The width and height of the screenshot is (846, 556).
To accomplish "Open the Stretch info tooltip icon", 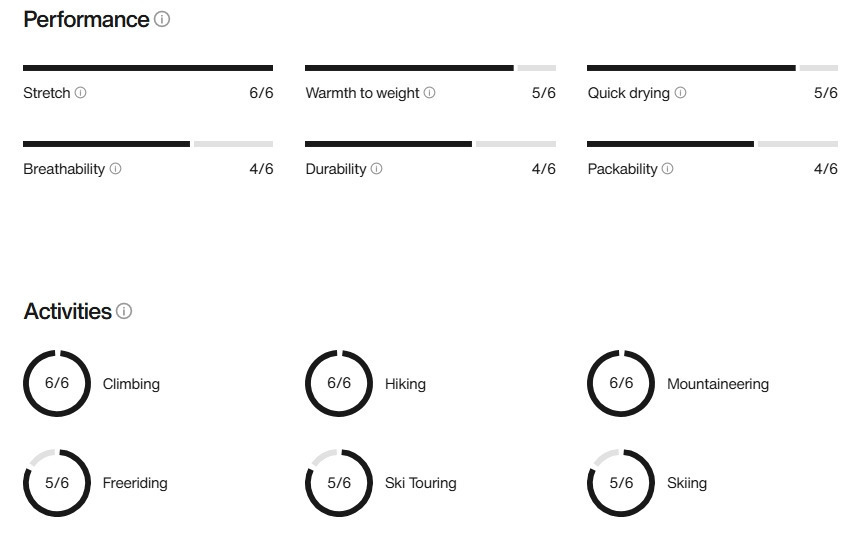I will click(81, 93).
